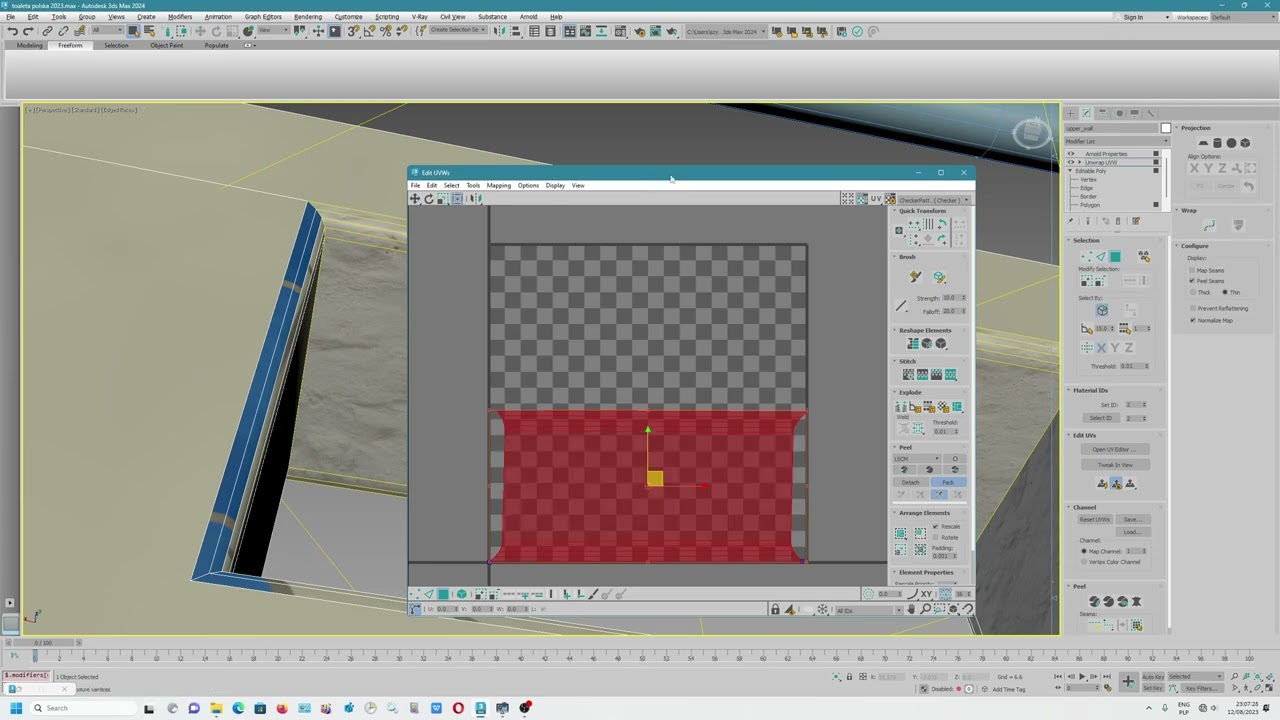Open Display menu in Edit UVWs
The width and height of the screenshot is (1280, 720).
pos(555,185)
